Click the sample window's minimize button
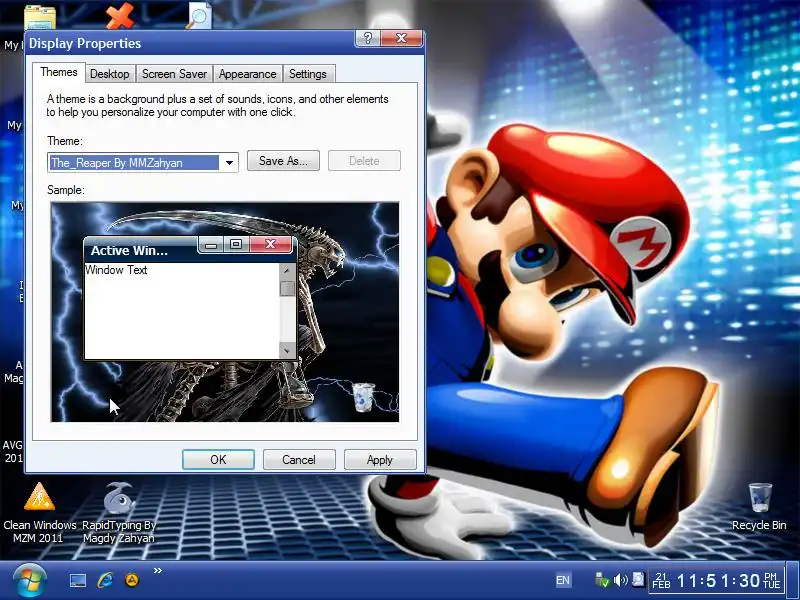Image resolution: width=800 pixels, height=600 pixels. [211, 245]
